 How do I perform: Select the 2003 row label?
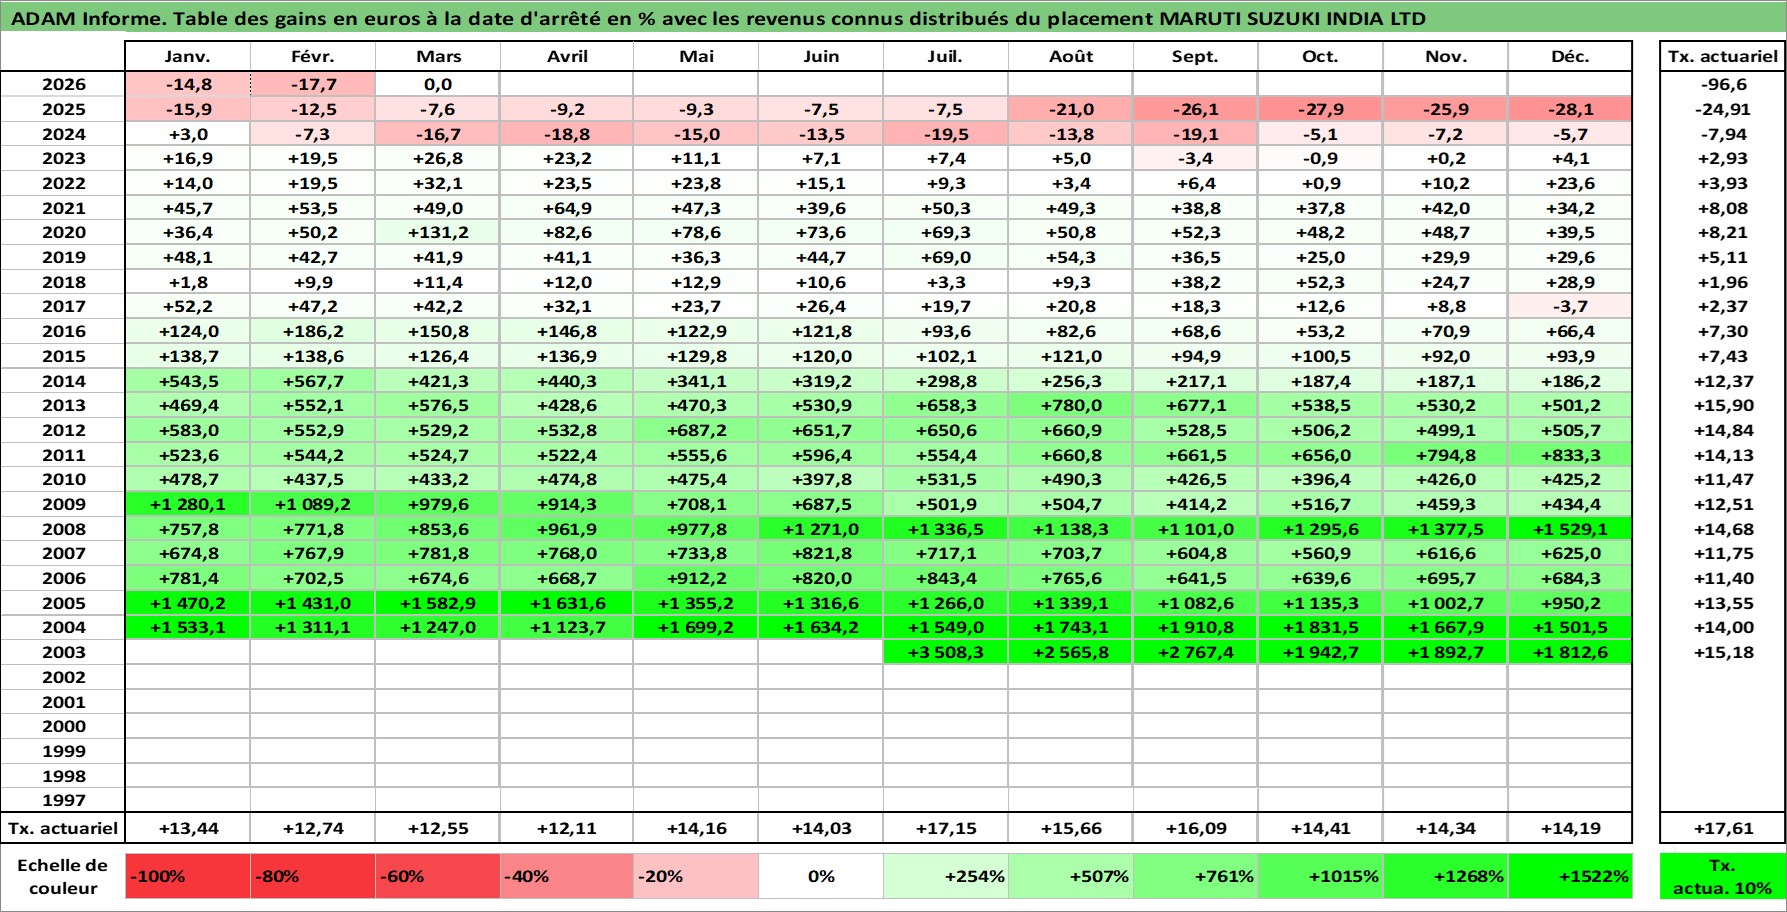[63, 652]
